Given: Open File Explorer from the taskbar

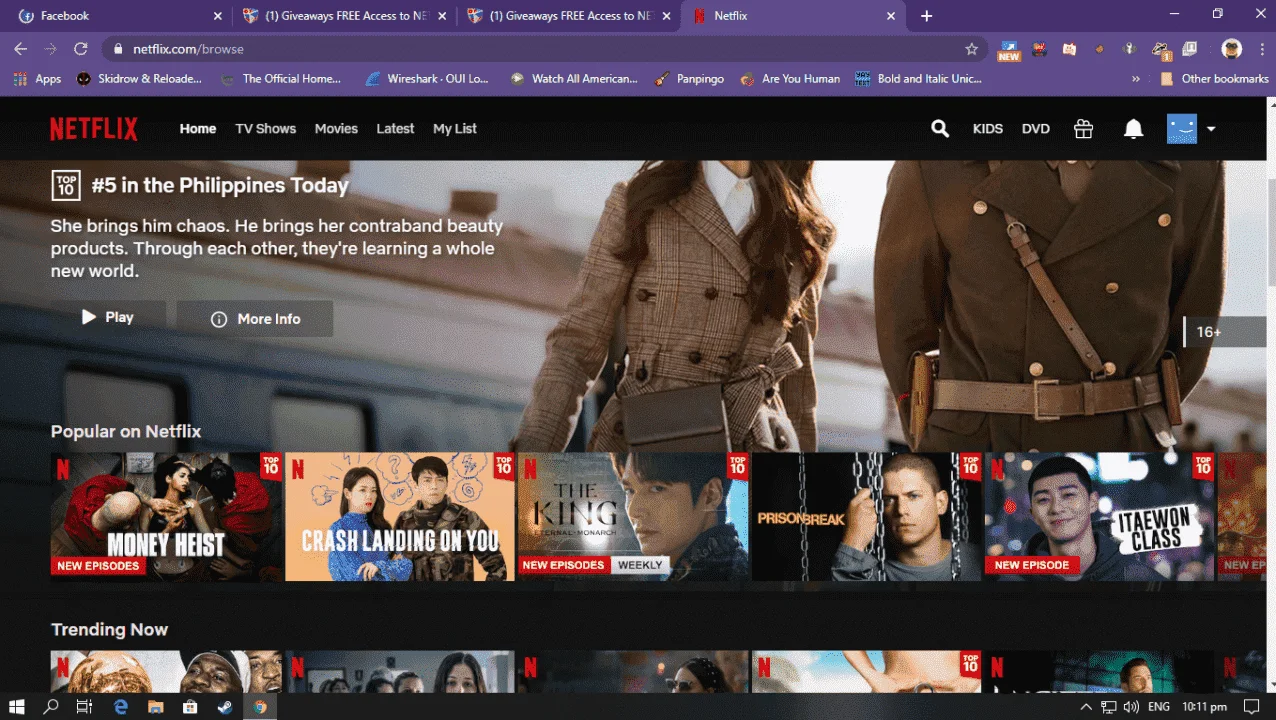Looking at the screenshot, I should [x=155, y=706].
